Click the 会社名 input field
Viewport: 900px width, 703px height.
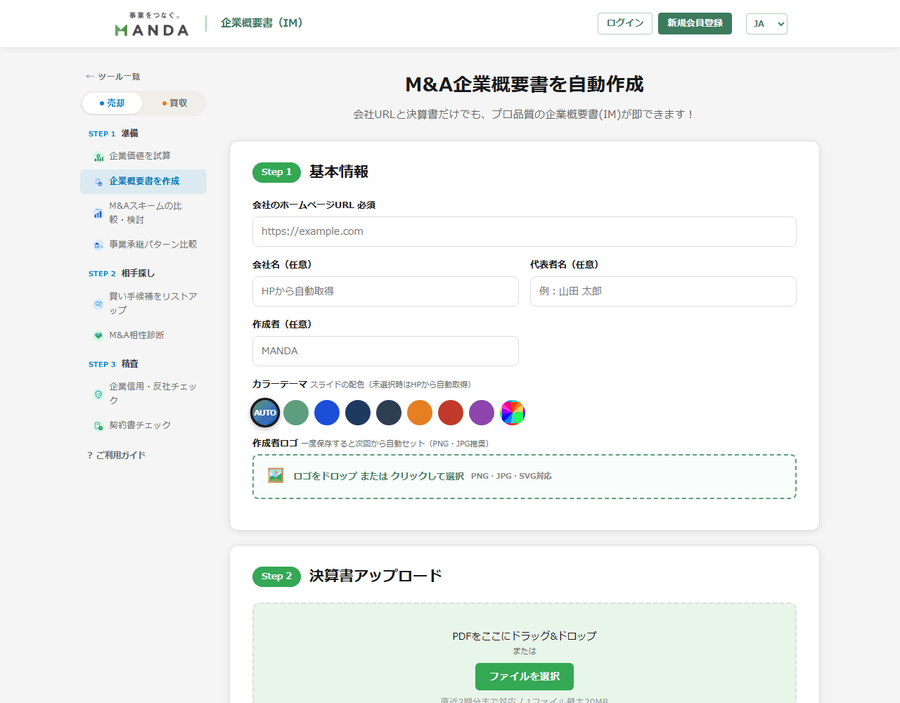385,292
